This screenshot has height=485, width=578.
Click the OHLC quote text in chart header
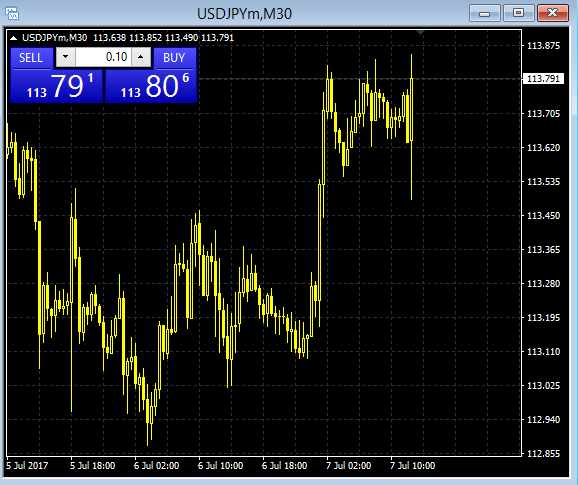(x=163, y=38)
